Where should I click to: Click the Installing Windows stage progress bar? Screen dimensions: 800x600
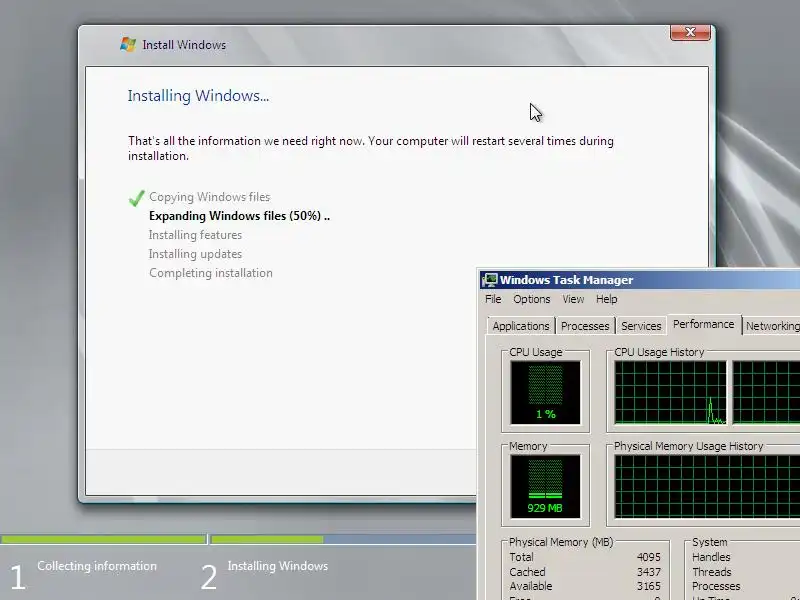343,539
